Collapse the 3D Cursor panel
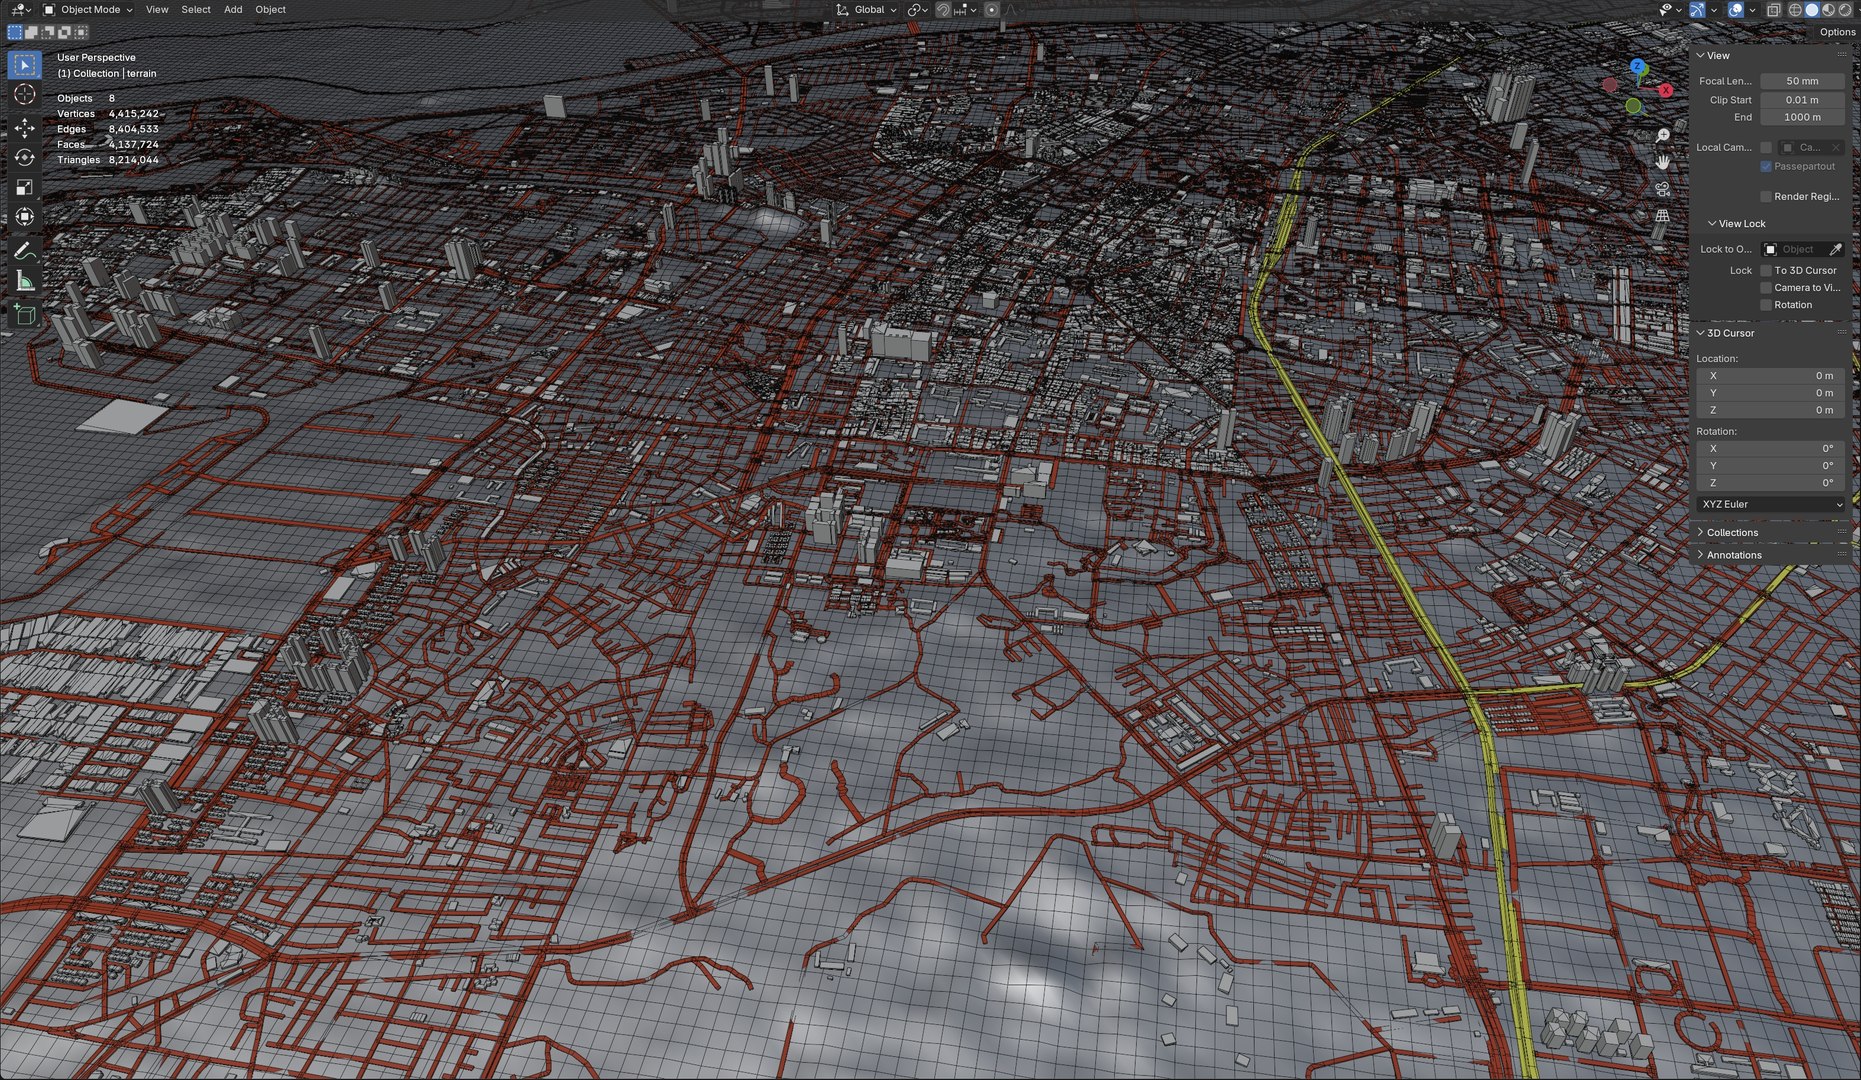This screenshot has height=1080, width=1861. click(x=1725, y=333)
